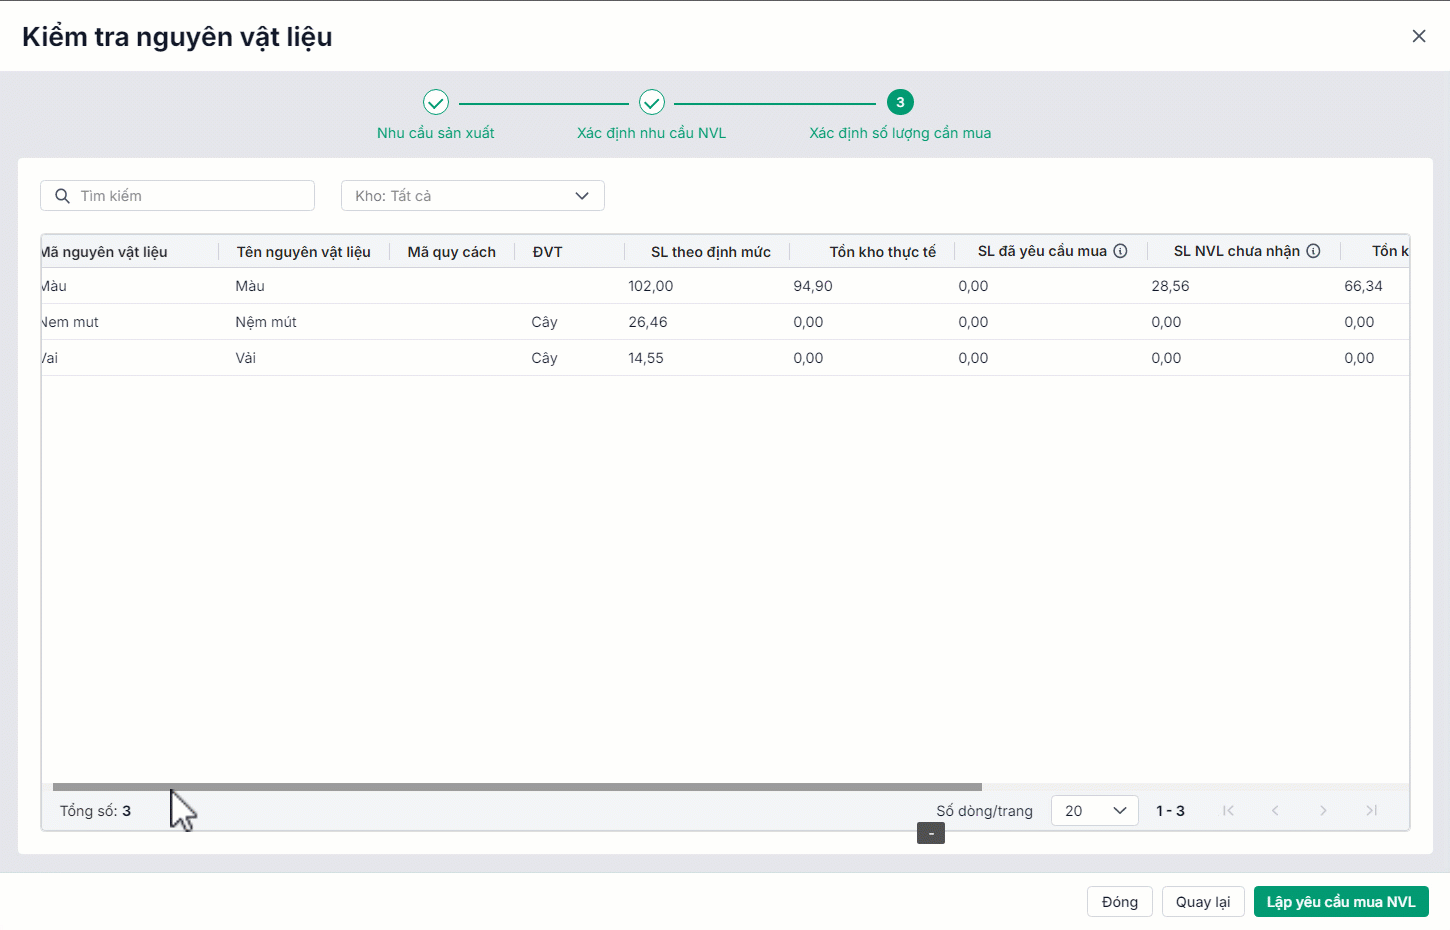The image size is (1450, 930).
Task: Go to the first page of results
Action: click(x=1228, y=811)
